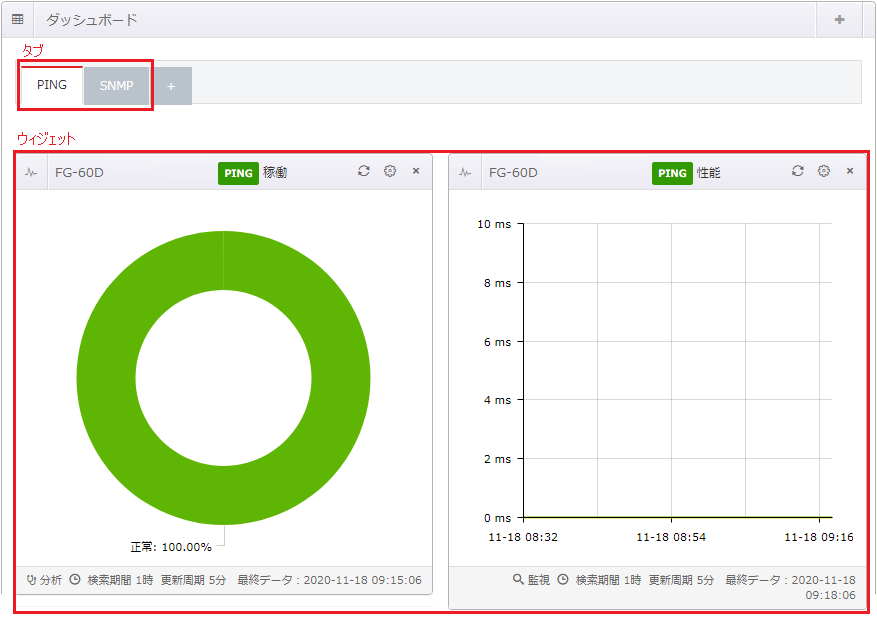
Task: Click the 正常: 100.00% chart label
Action: tap(171, 547)
